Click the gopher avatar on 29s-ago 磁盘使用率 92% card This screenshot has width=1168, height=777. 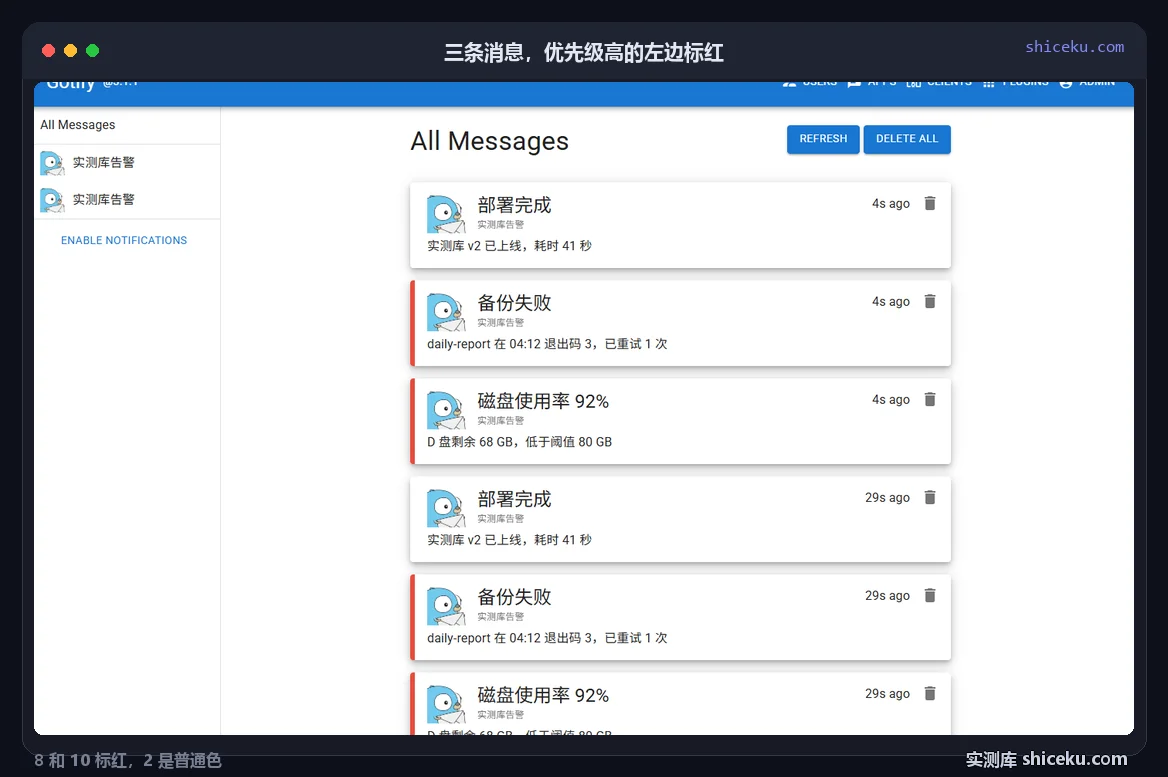pos(445,704)
